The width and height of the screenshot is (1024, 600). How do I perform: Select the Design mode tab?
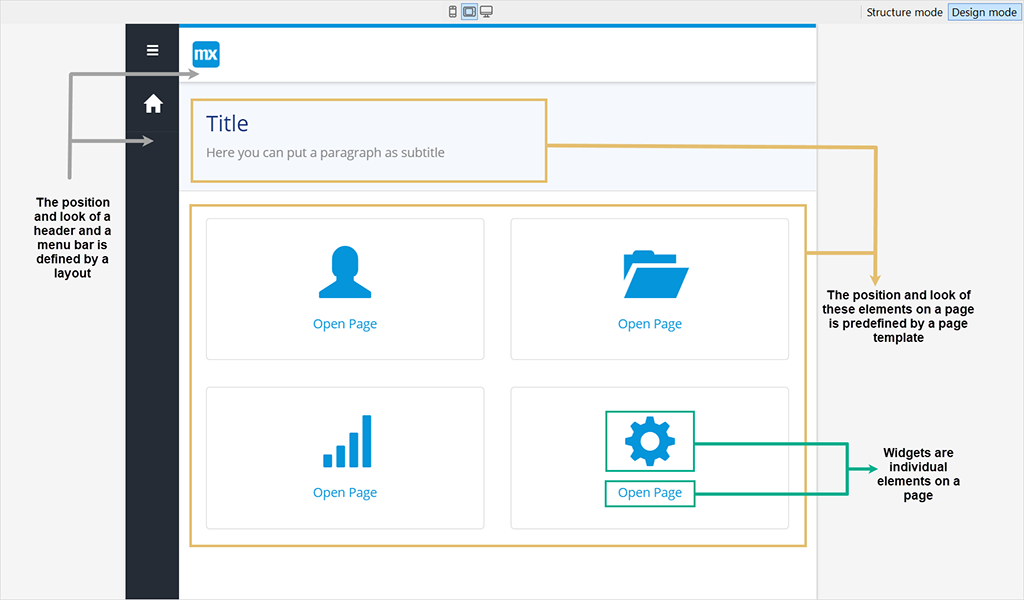coord(983,12)
